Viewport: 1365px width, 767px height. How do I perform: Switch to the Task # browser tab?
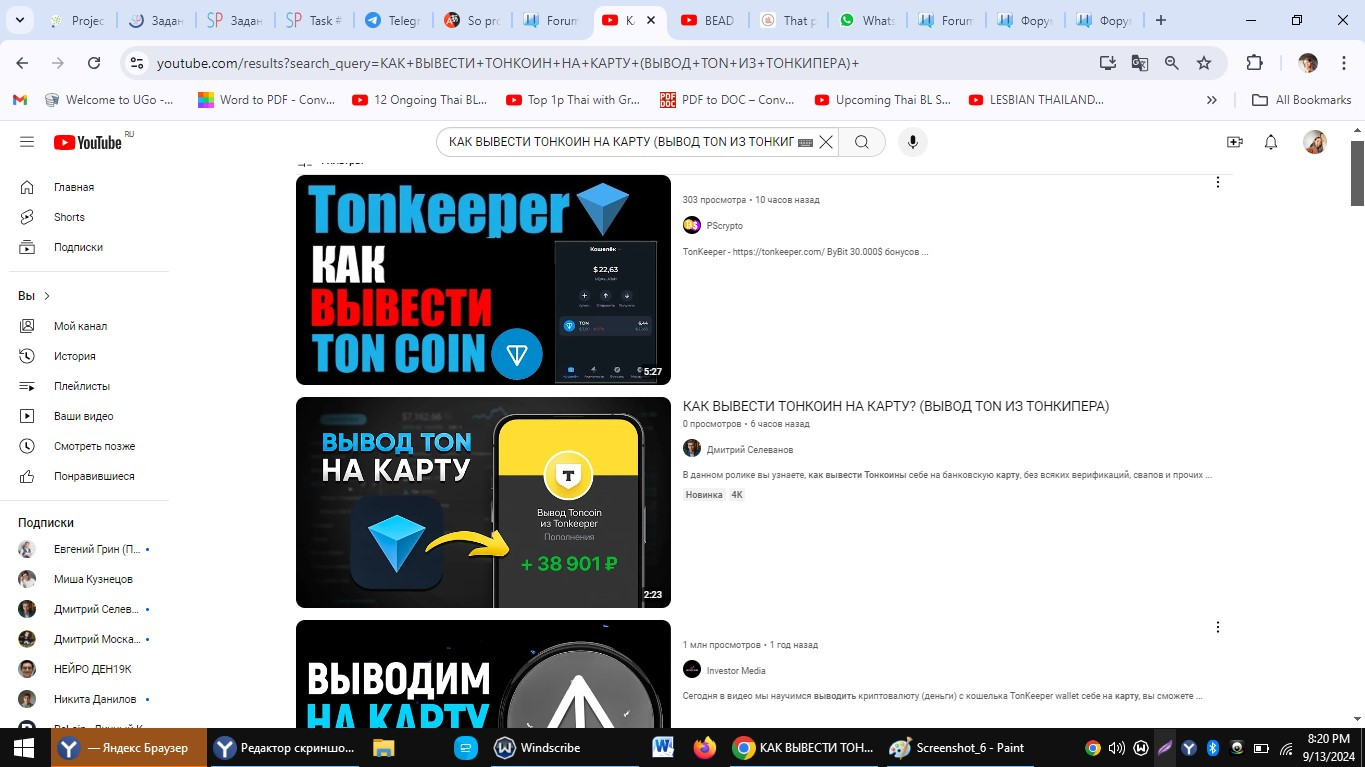(x=313, y=20)
